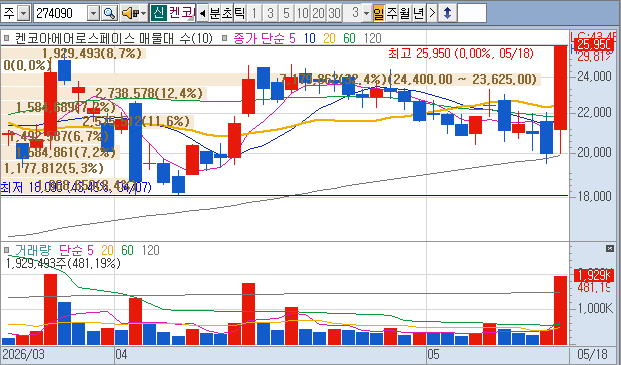
Task: Click the orange 20 volume average label
Action: point(107,250)
